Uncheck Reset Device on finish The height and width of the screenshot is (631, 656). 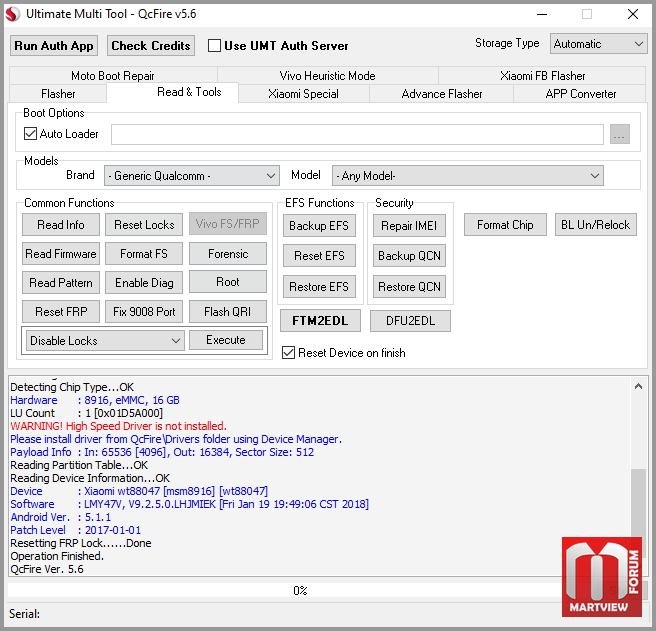(288, 353)
